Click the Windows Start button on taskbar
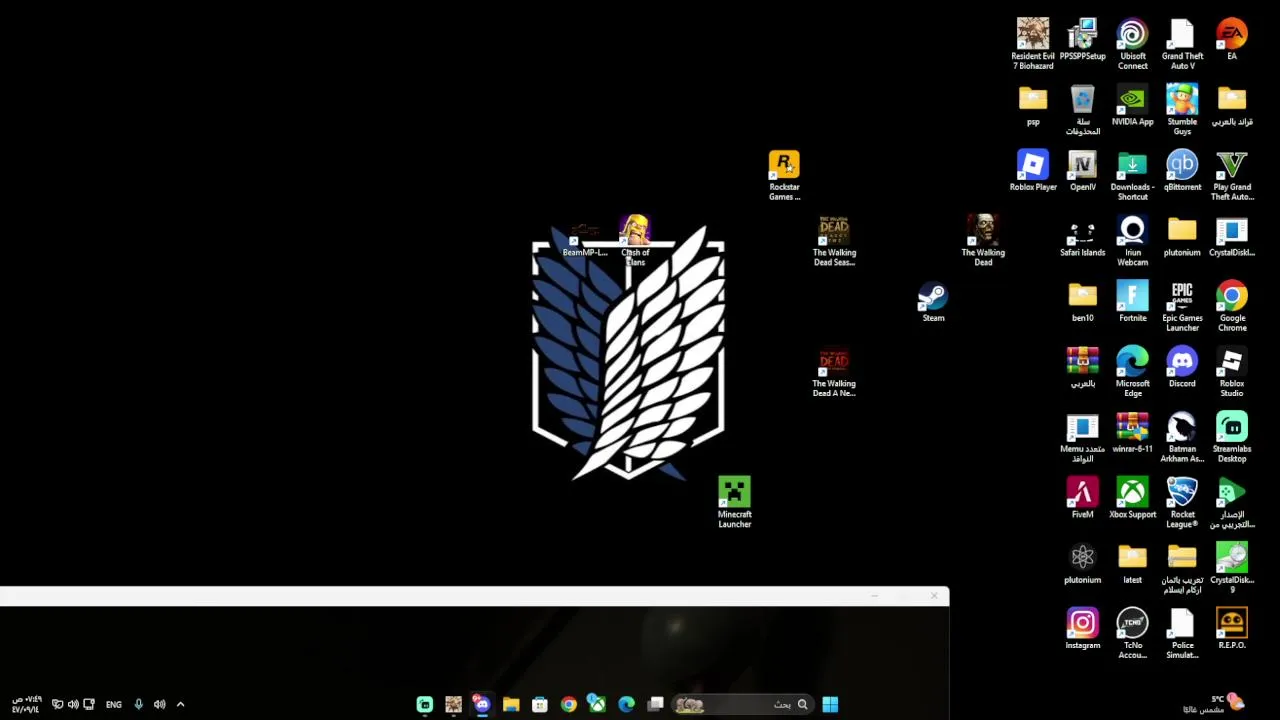 click(830, 704)
